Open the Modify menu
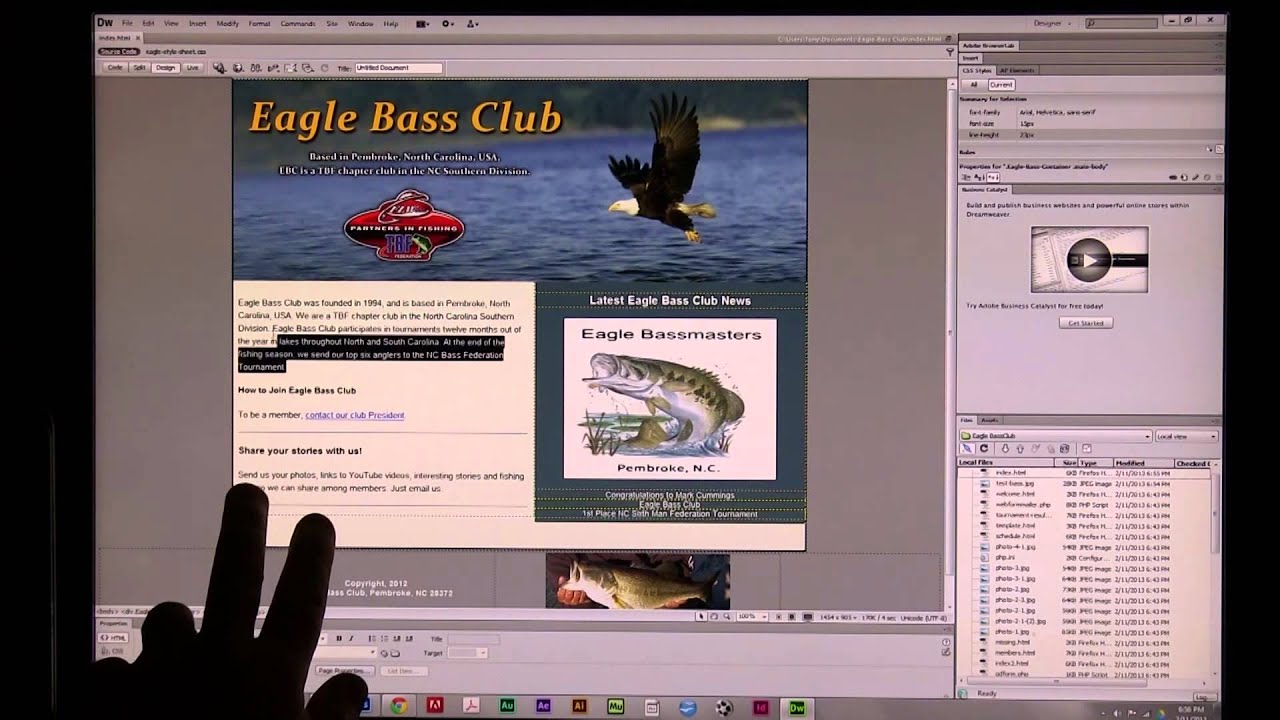The height and width of the screenshot is (720, 1280). [228, 23]
